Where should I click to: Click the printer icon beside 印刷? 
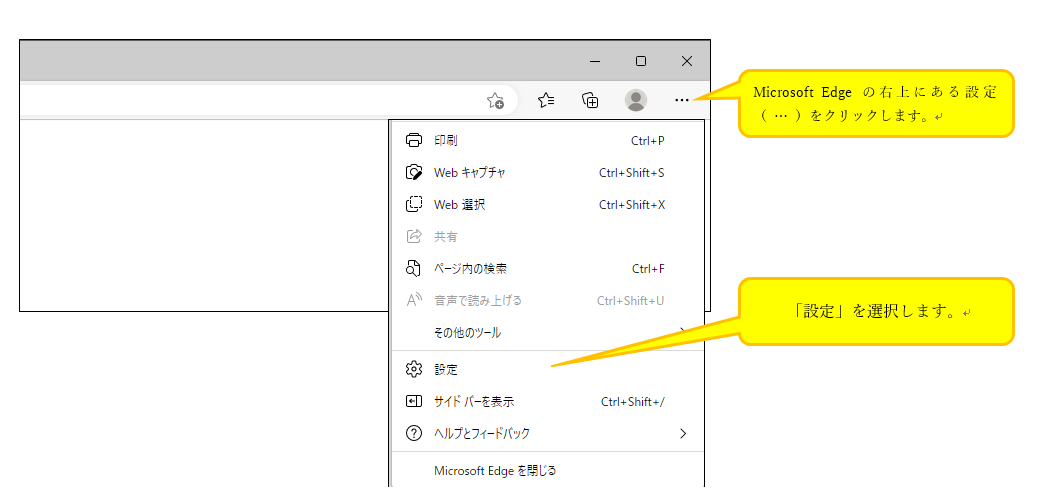pos(414,141)
